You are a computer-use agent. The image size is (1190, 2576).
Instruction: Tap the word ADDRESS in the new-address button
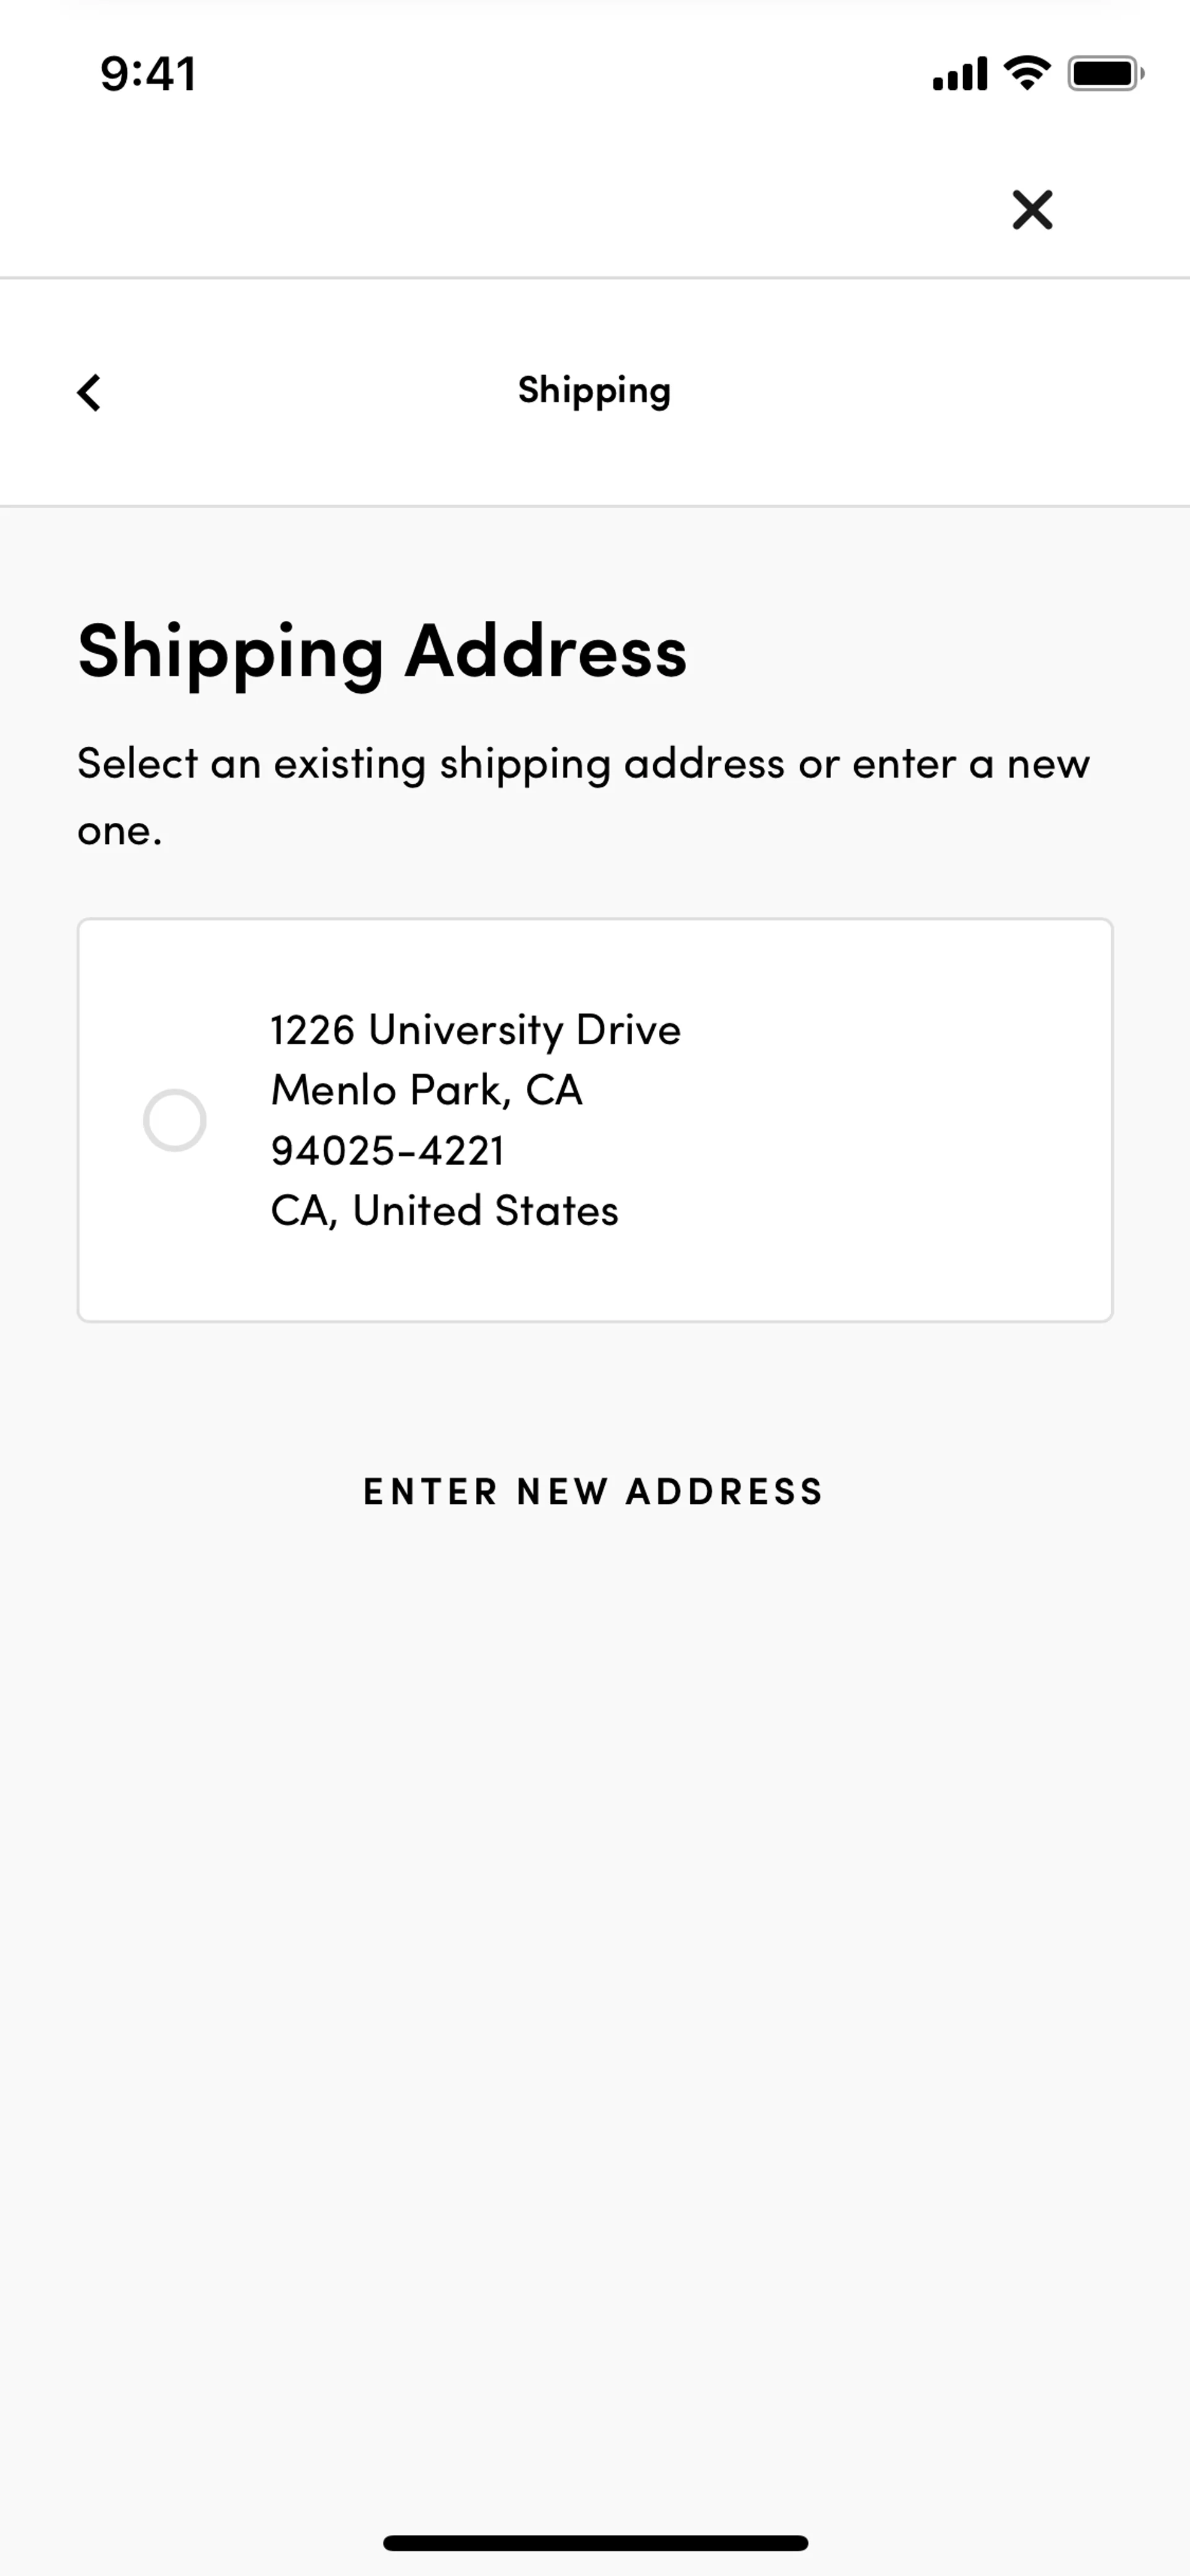[725, 1491]
